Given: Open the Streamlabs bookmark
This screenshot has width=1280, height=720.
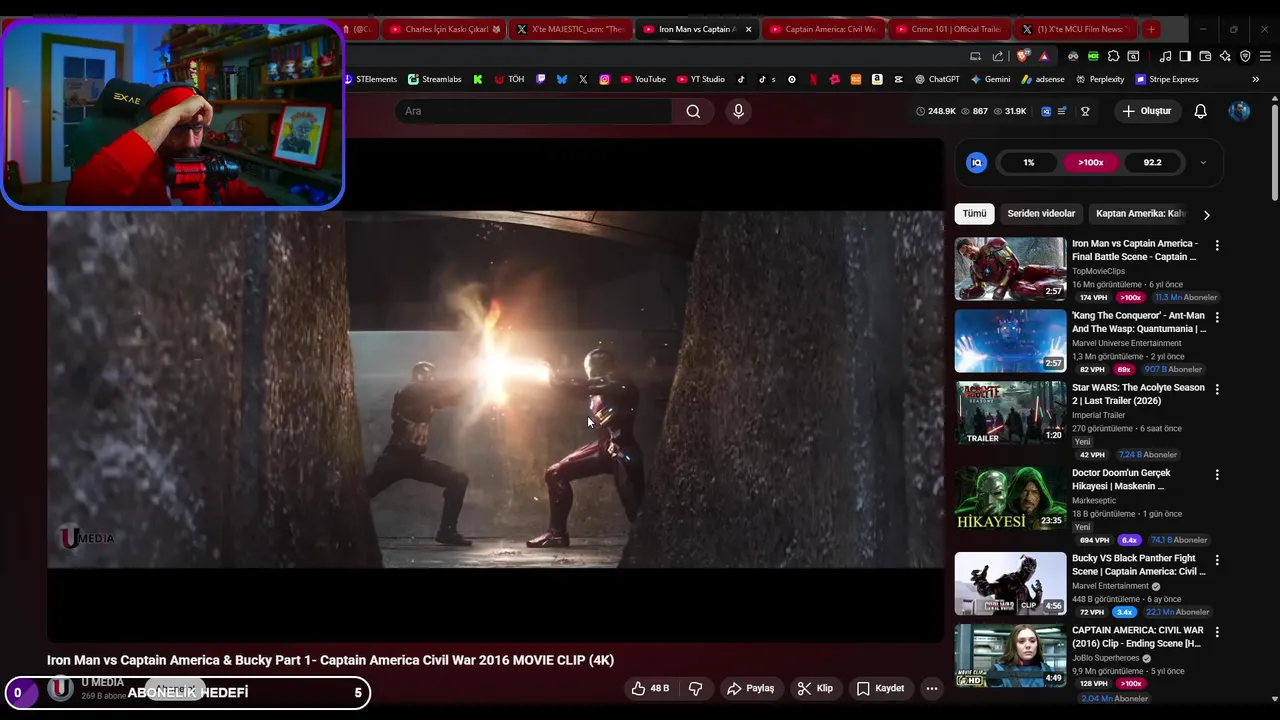Looking at the screenshot, I should coord(434,79).
